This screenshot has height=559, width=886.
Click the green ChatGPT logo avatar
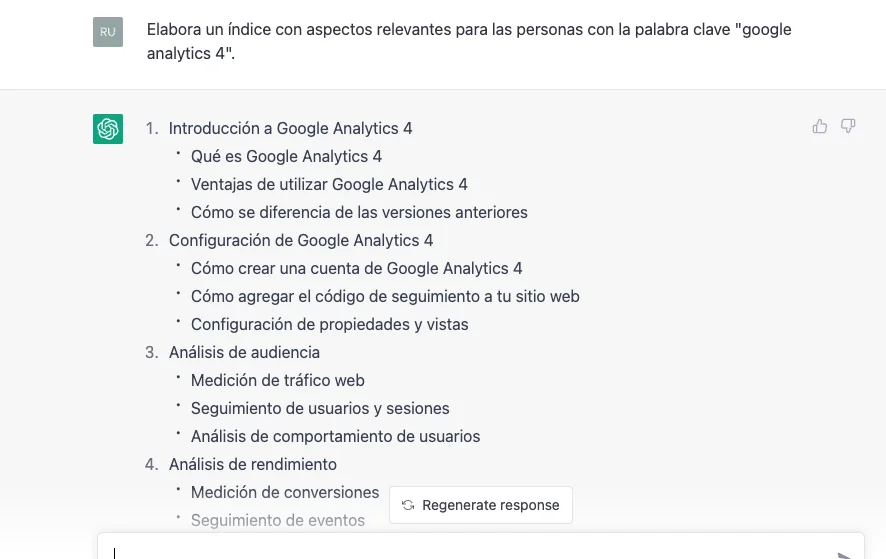coord(108,129)
